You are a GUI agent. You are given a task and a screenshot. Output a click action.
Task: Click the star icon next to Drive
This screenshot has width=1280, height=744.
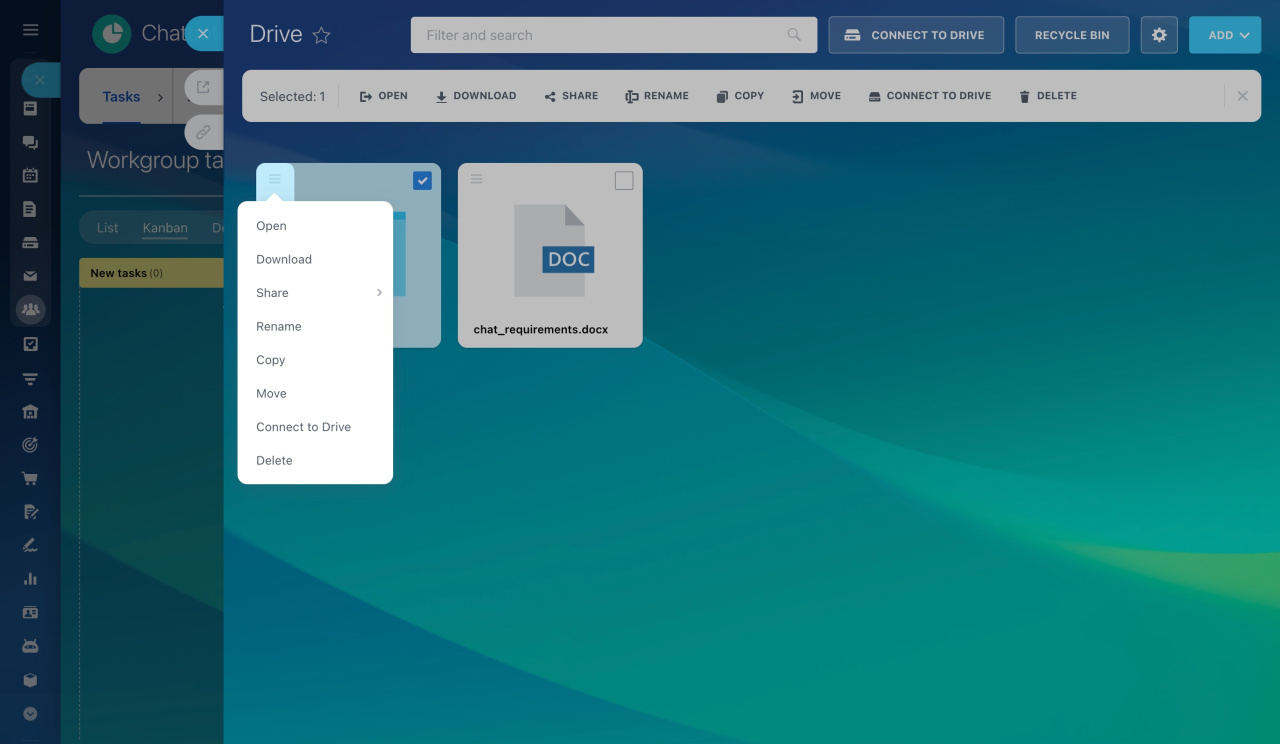tap(321, 36)
